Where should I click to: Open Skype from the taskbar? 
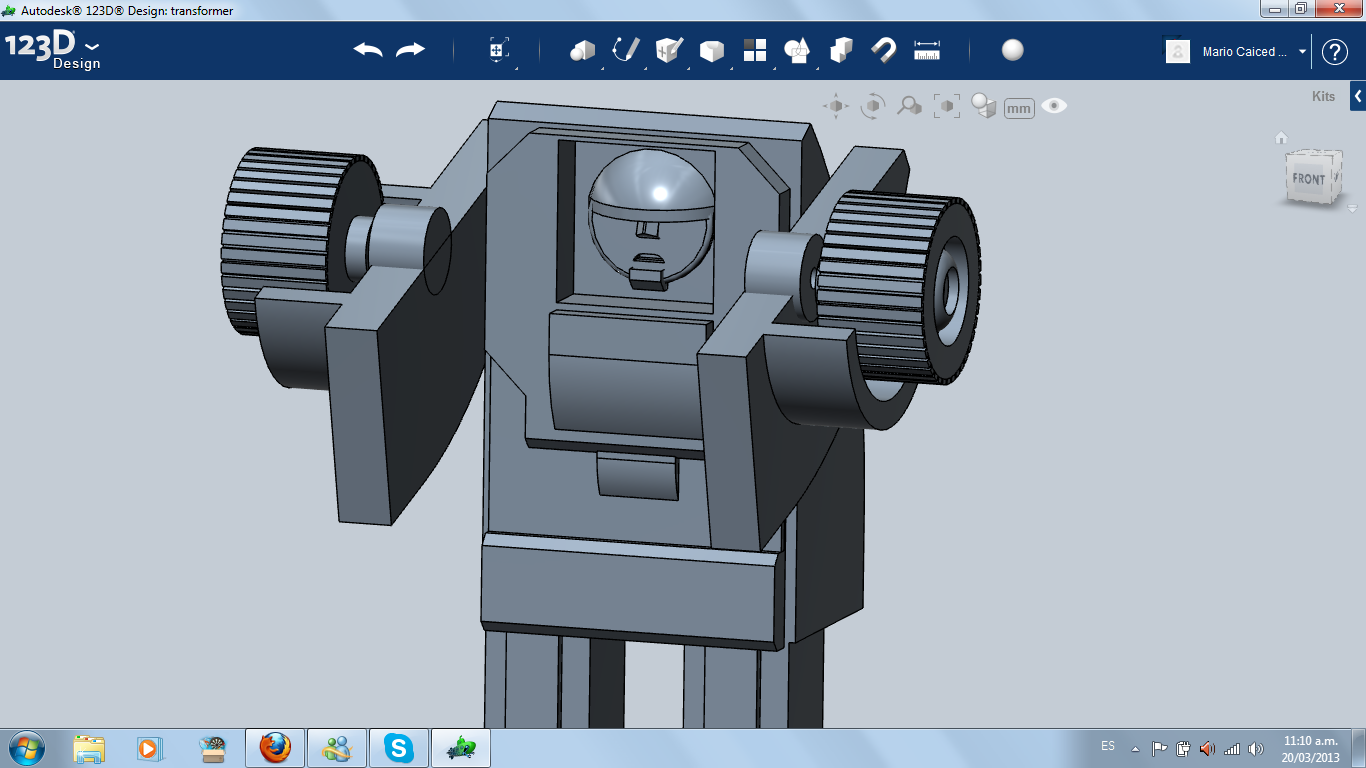coord(399,748)
